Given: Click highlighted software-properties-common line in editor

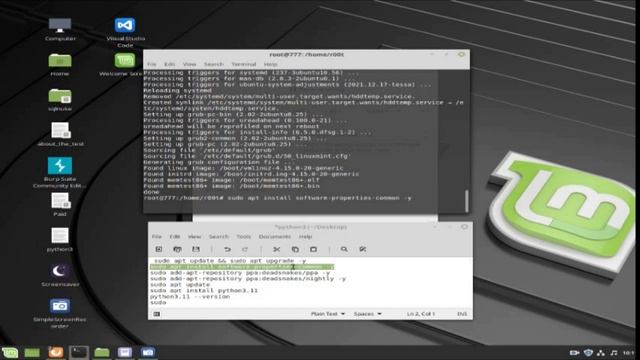Looking at the screenshot, I should pos(242,267).
